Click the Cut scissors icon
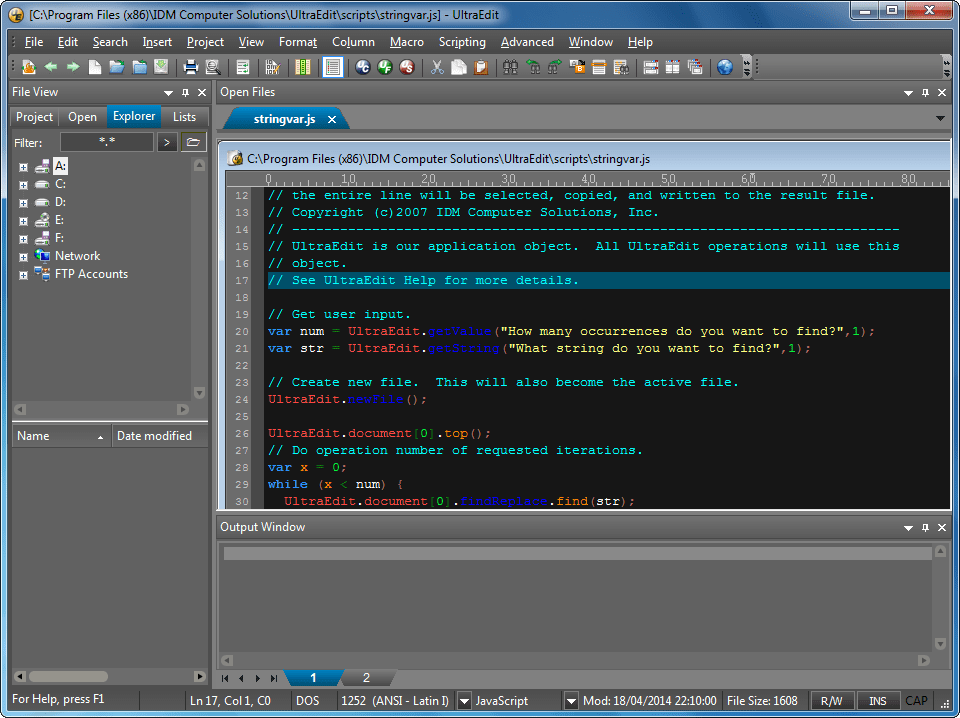Screen dimensions: 960x718 click(436, 67)
